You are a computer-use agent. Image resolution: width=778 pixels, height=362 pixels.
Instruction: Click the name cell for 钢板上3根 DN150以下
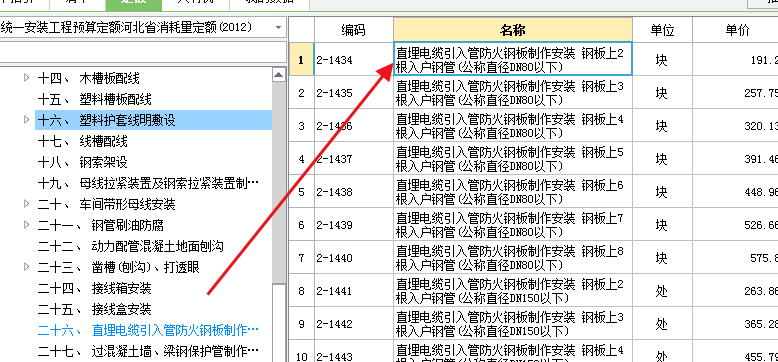pos(513,324)
